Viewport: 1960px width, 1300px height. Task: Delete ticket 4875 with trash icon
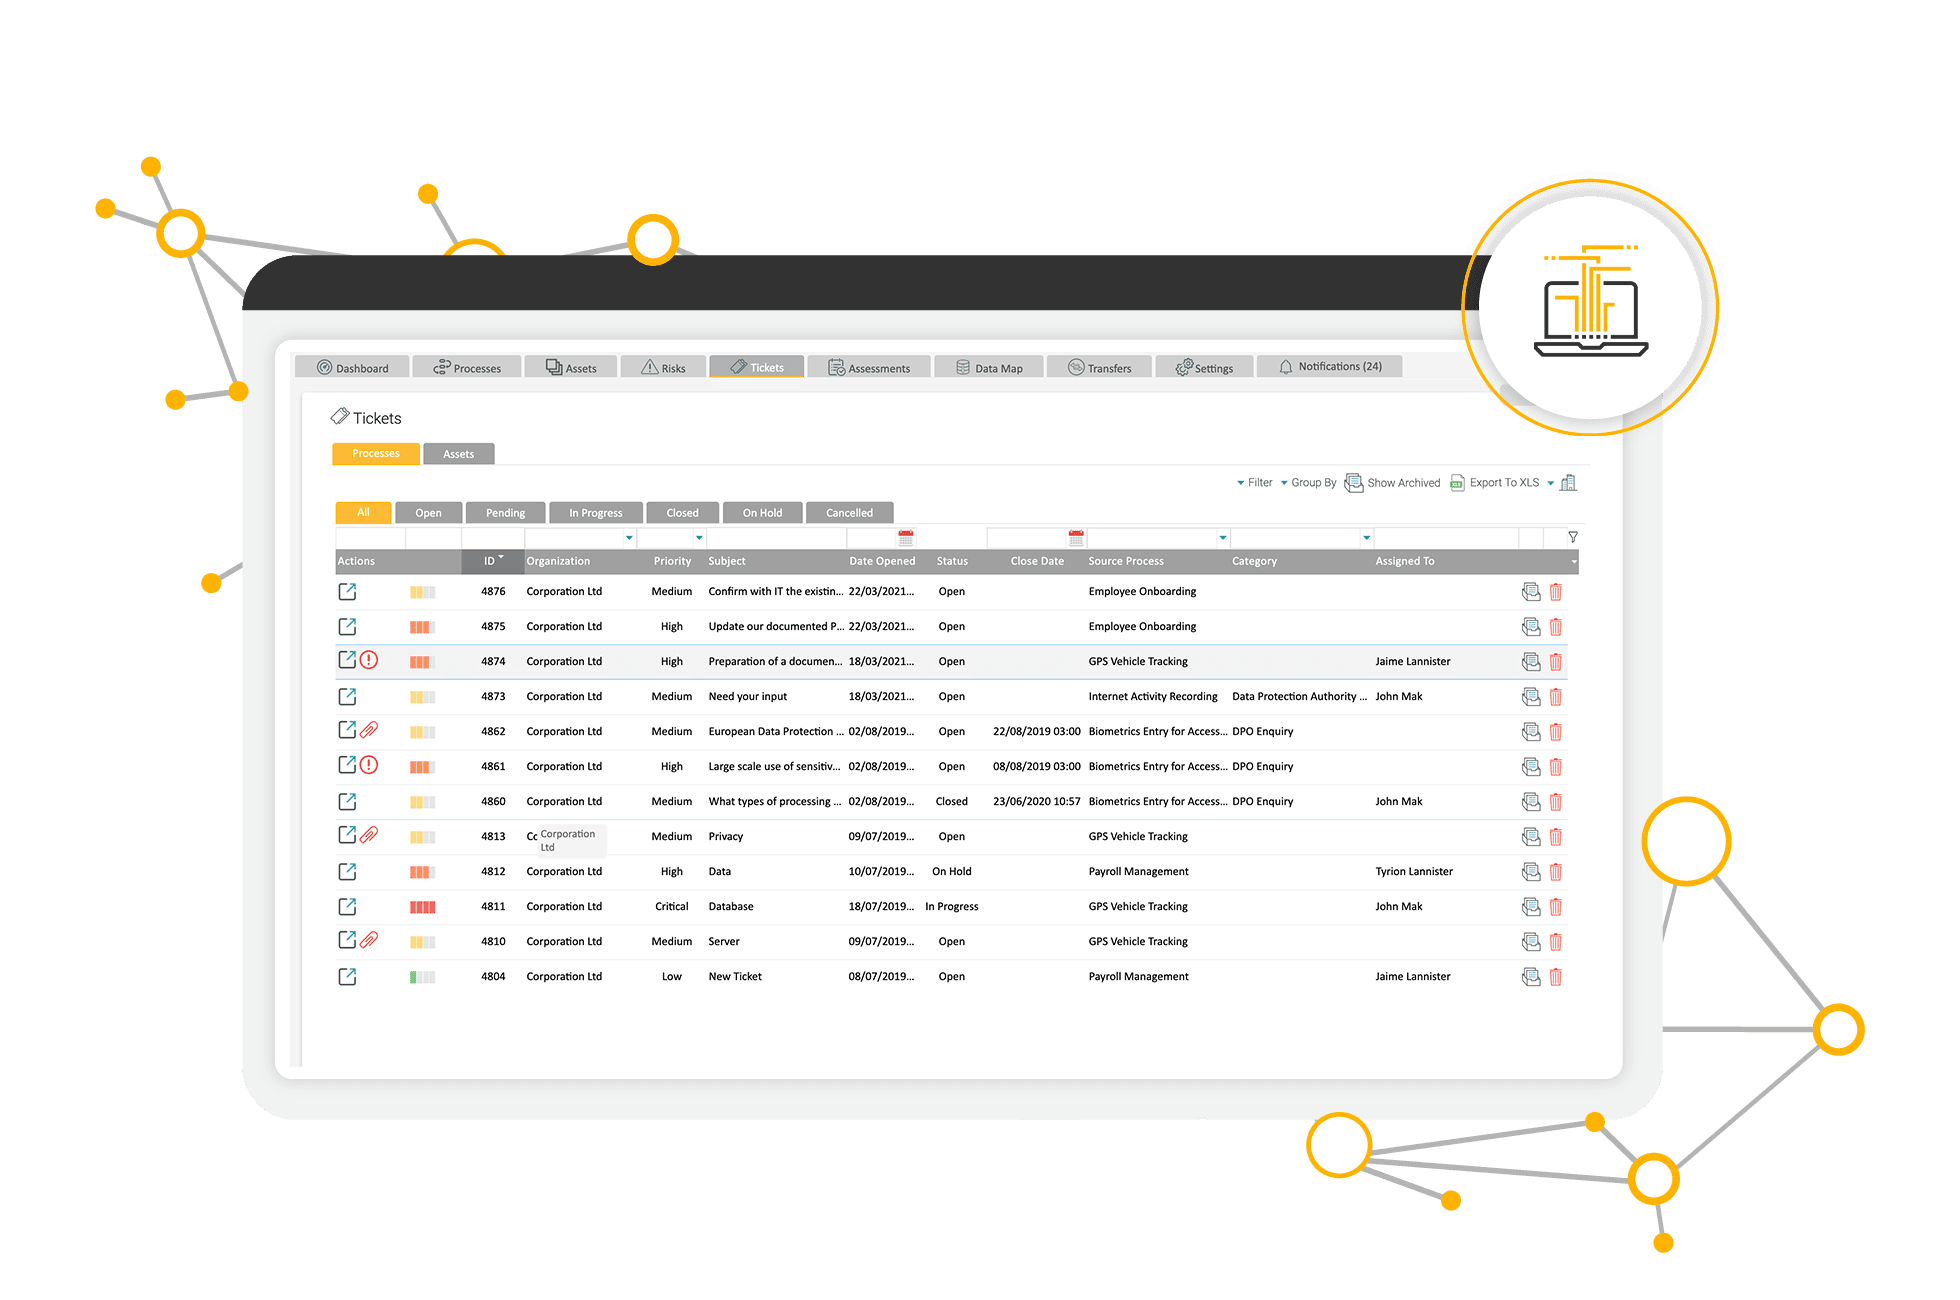1555,627
